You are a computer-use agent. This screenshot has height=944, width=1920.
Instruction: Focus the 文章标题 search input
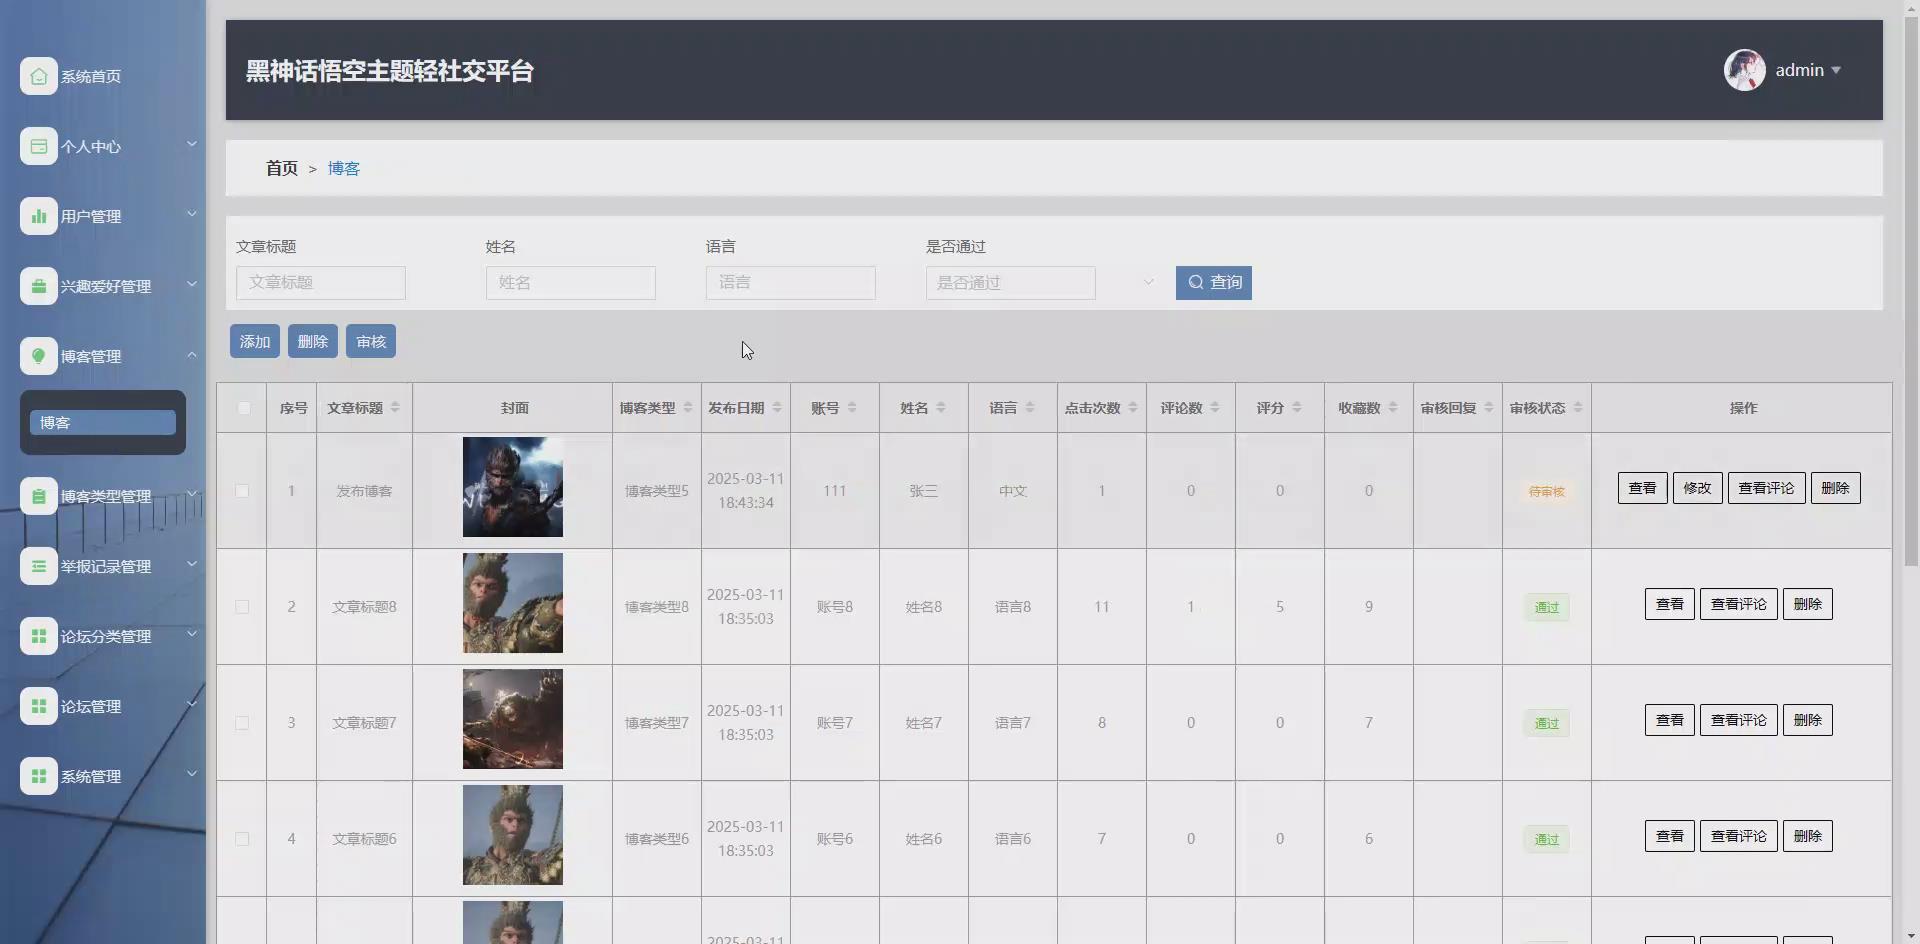(321, 283)
